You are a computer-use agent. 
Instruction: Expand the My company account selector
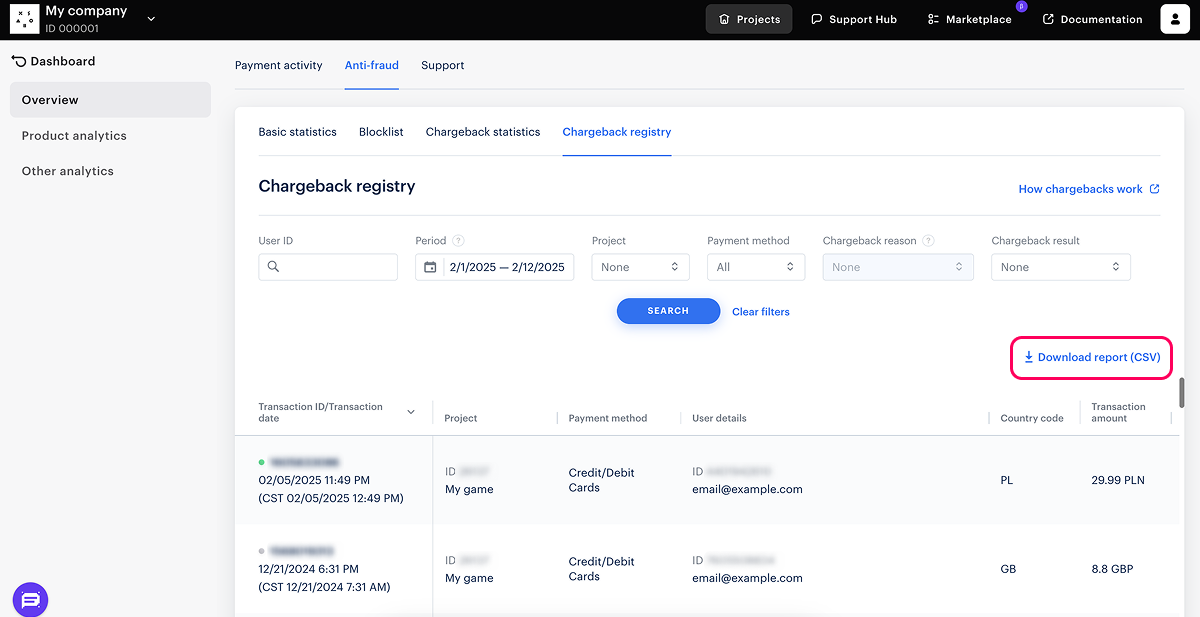(x=151, y=19)
